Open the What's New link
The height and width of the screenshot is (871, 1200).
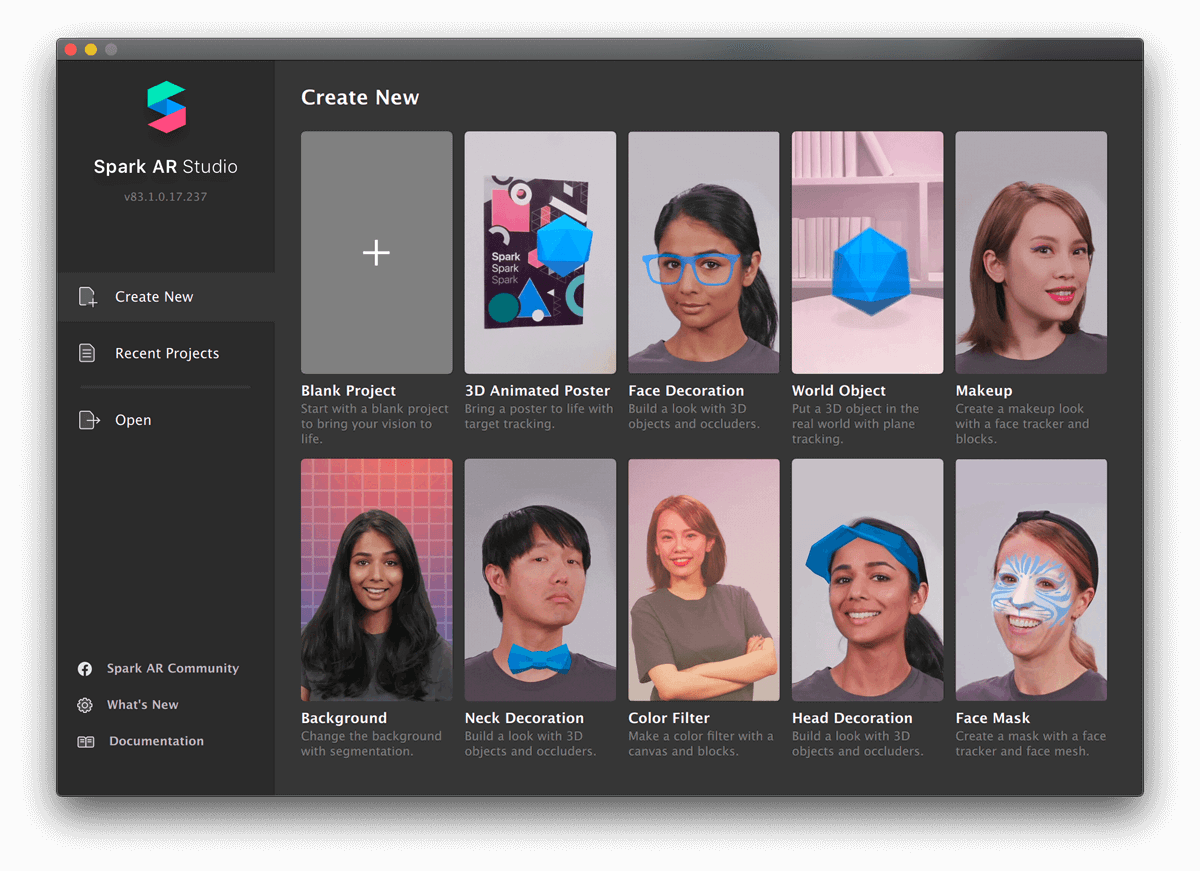(143, 705)
